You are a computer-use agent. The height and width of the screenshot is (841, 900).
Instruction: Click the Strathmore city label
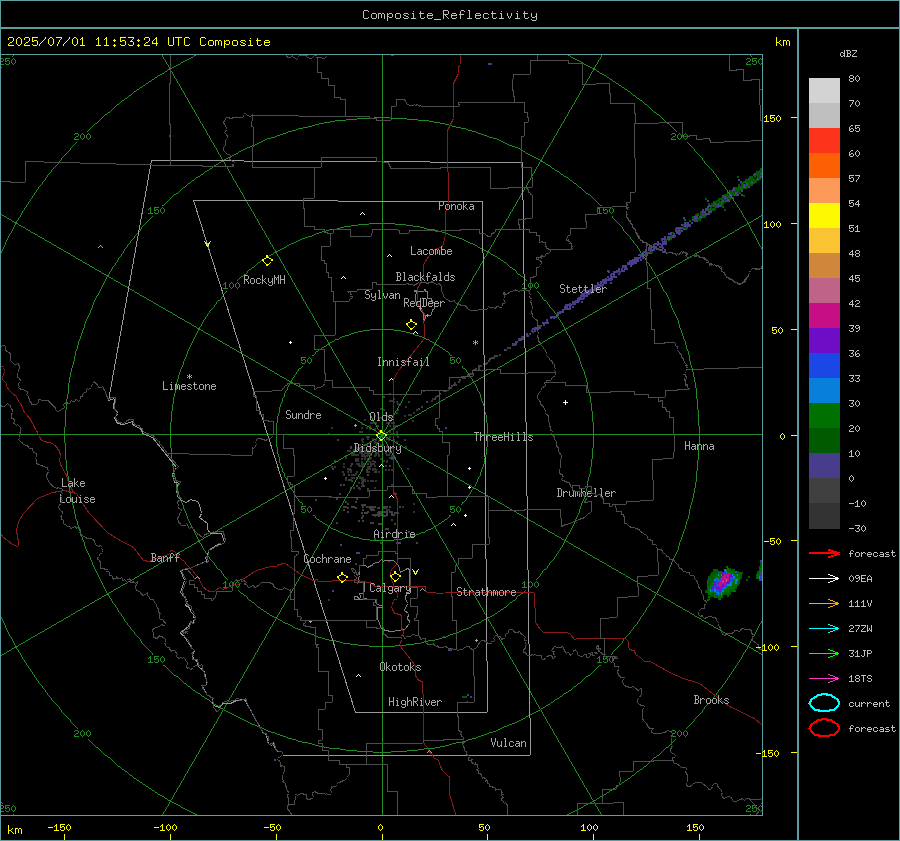click(x=486, y=592)
